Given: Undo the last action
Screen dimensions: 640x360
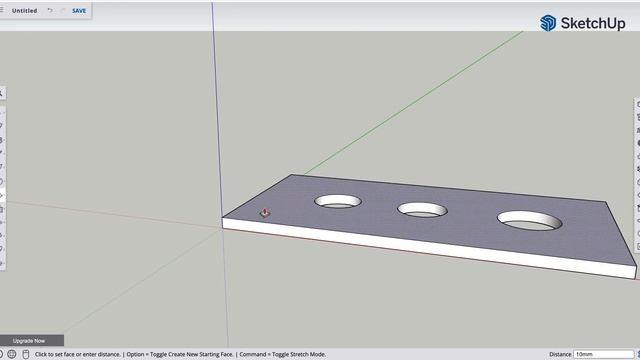Looking at the screenshot, I should 50,11.
